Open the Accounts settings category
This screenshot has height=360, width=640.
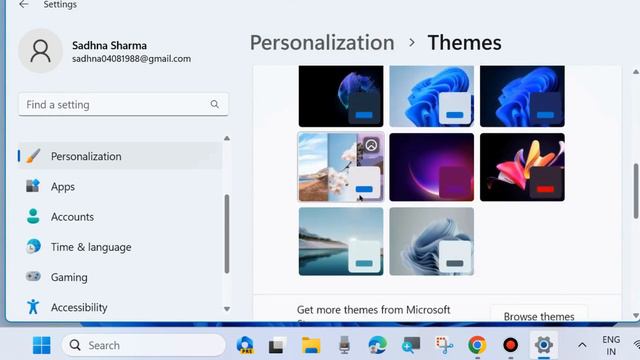[x=120, y=216]
